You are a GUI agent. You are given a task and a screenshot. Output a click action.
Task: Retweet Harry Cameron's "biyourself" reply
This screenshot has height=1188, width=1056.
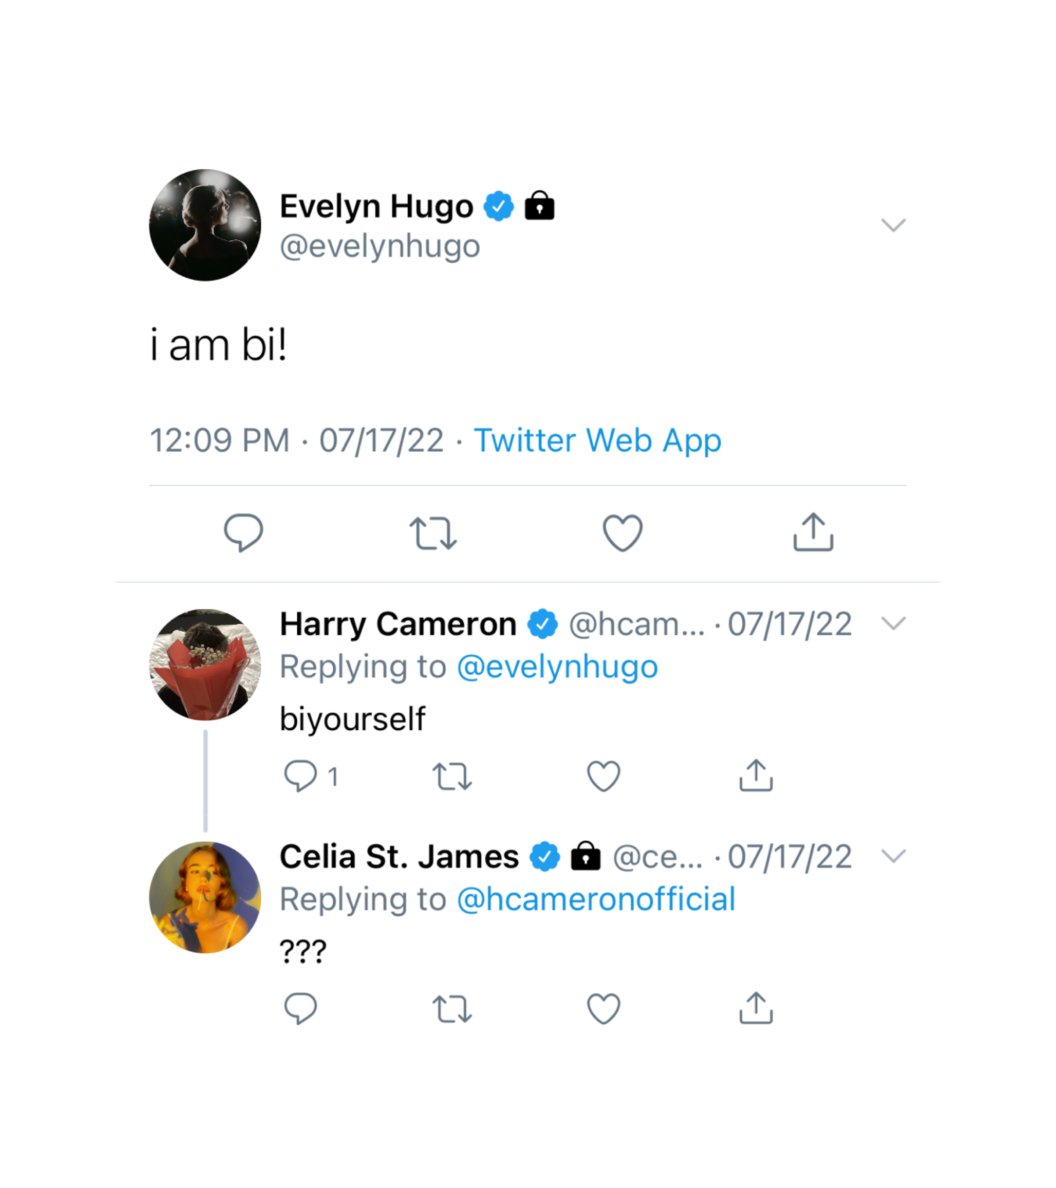click(x=452, y=777)
